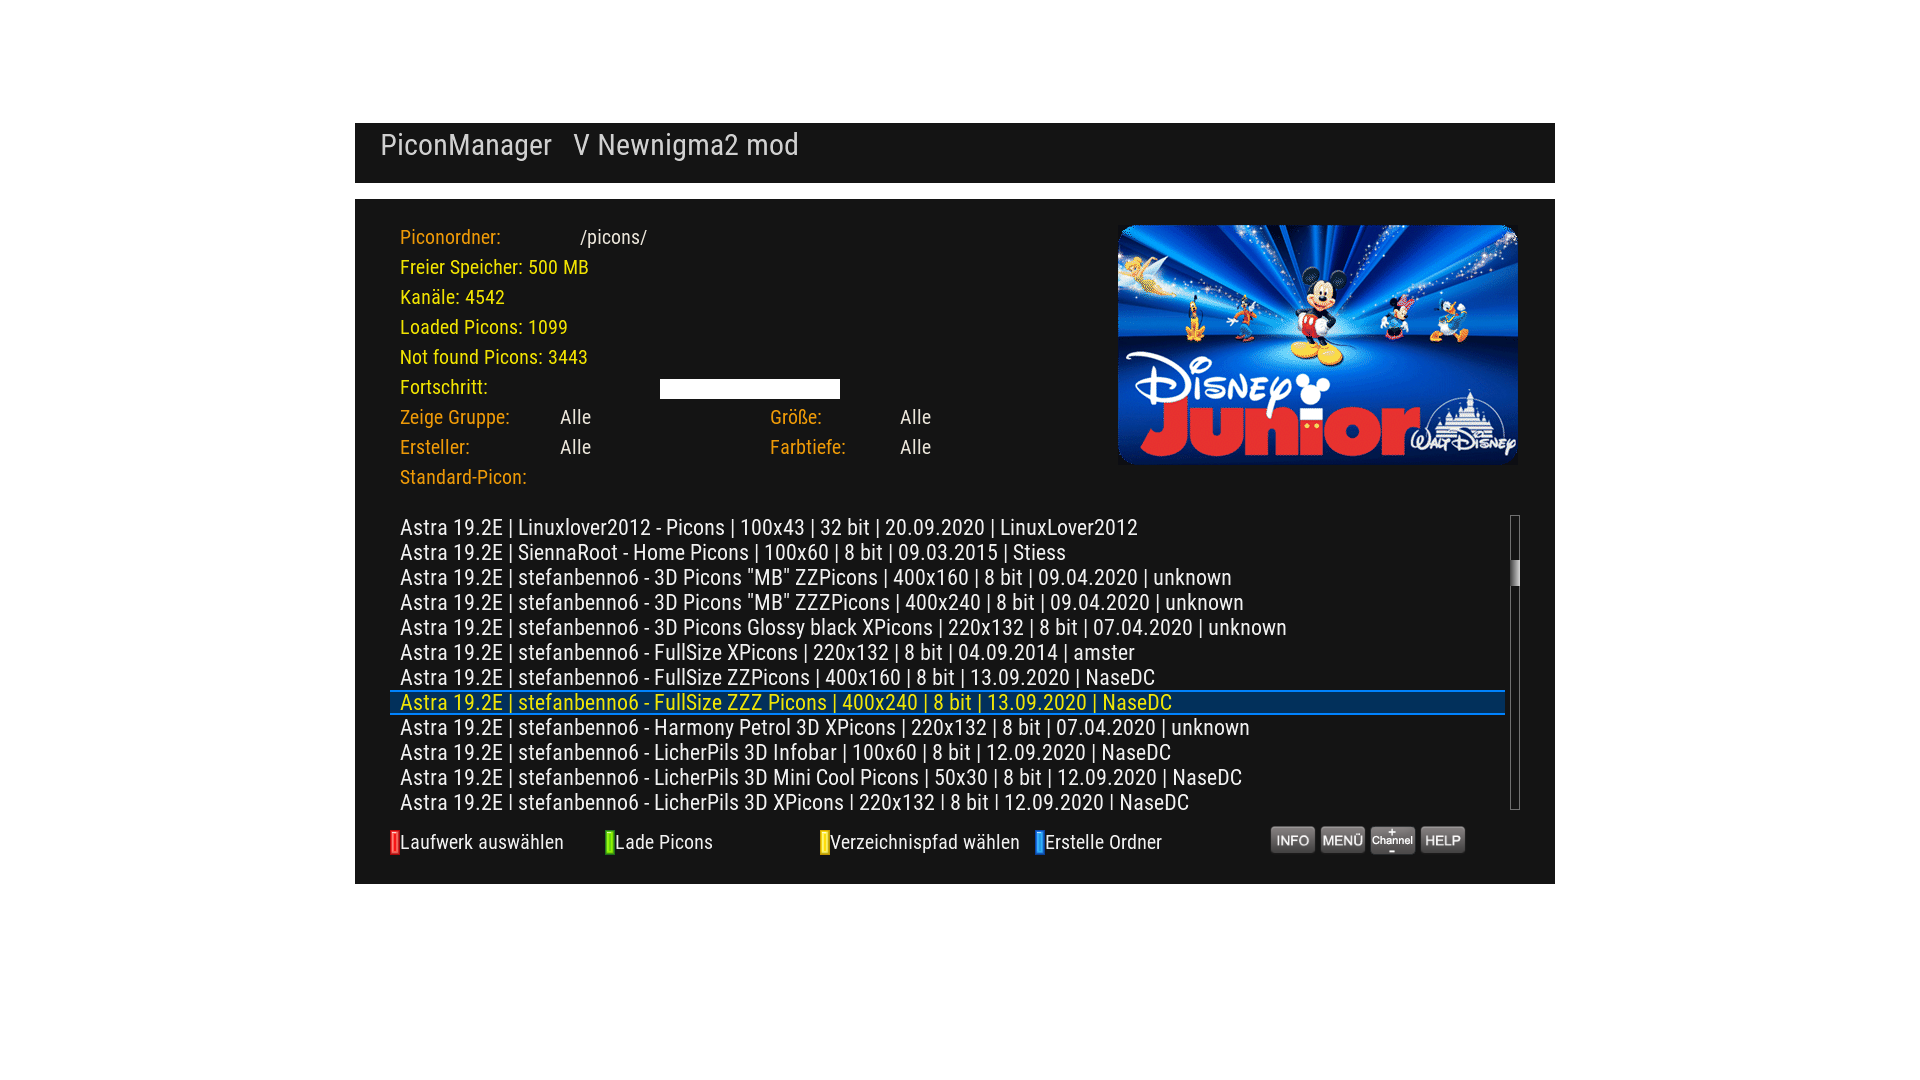Image resolution: width=1920 pixels, height=1080 pixels.
Task: Change Zeige Gruppe value Alle
Action: pos(575,417)
